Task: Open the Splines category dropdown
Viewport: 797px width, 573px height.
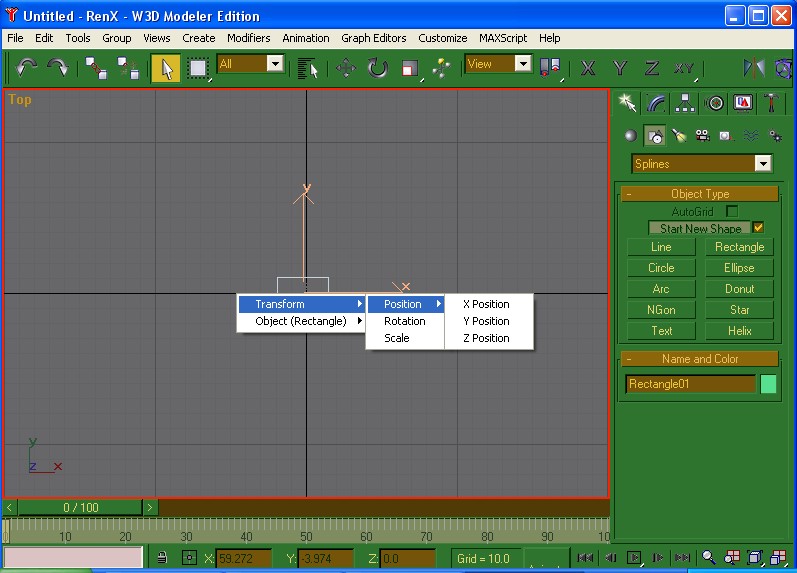Action: 763,164
